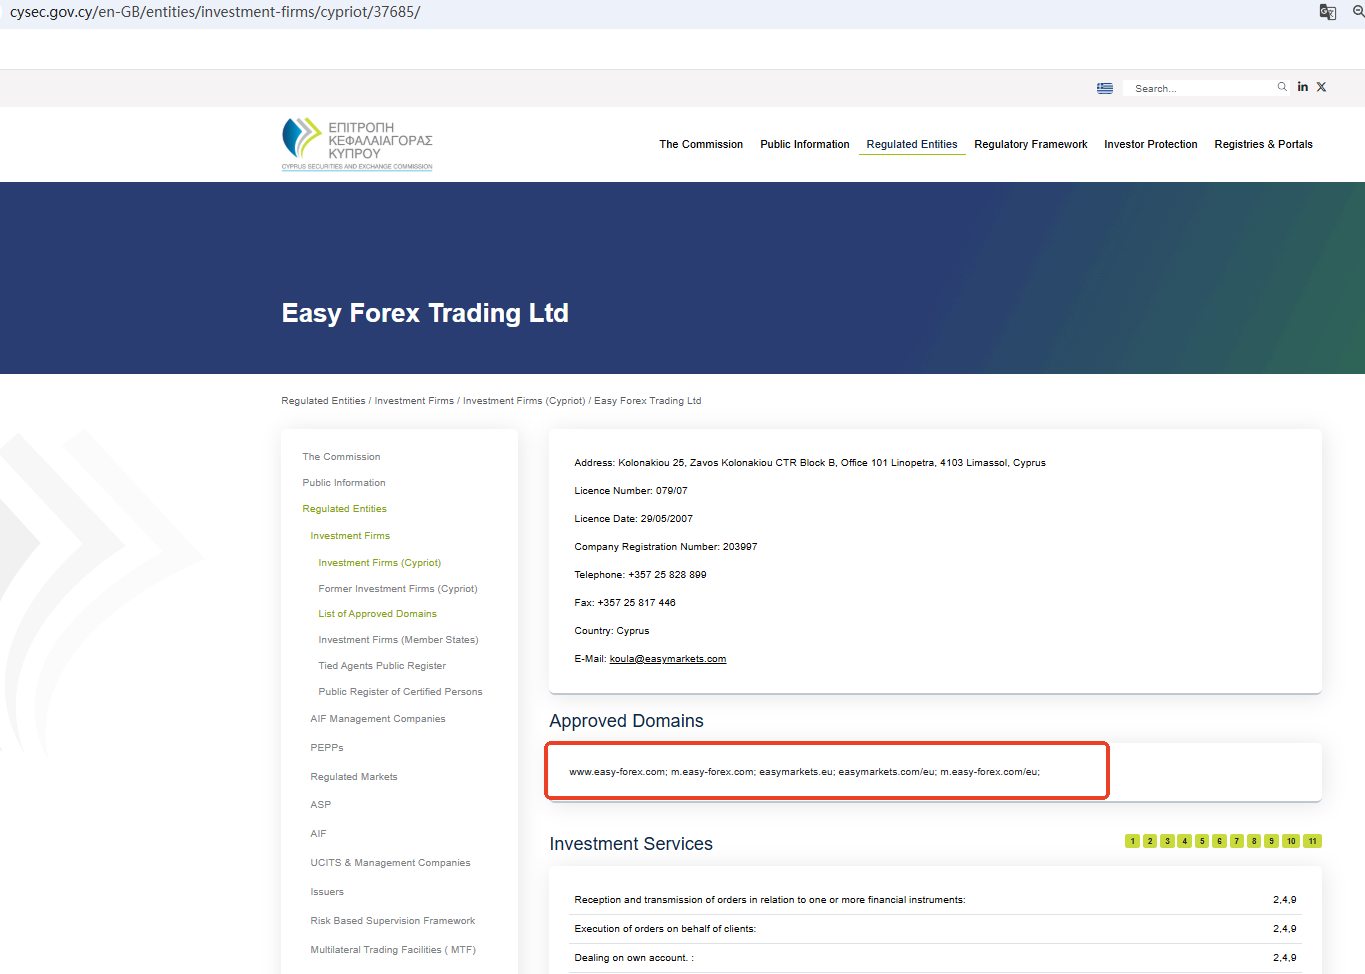Image resolution: width=1365 pixels, height=974 pixels.
Task: Expand Investment Firms in the sidebar
Action: coord(350,536)
